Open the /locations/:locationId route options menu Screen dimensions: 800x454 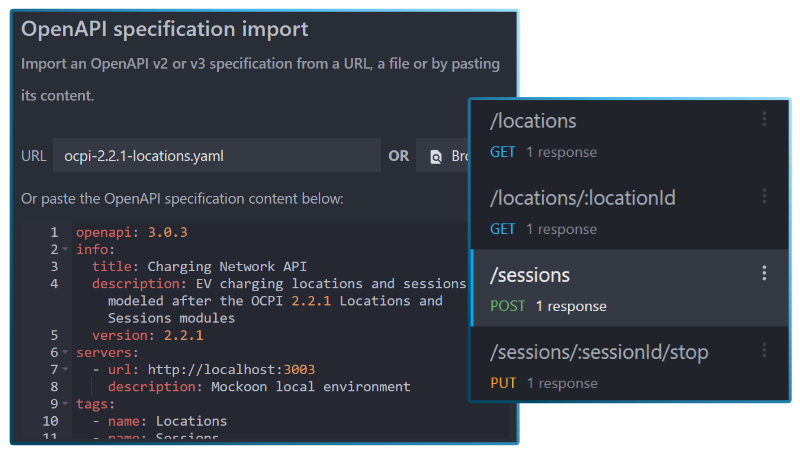tap(764, 196)
